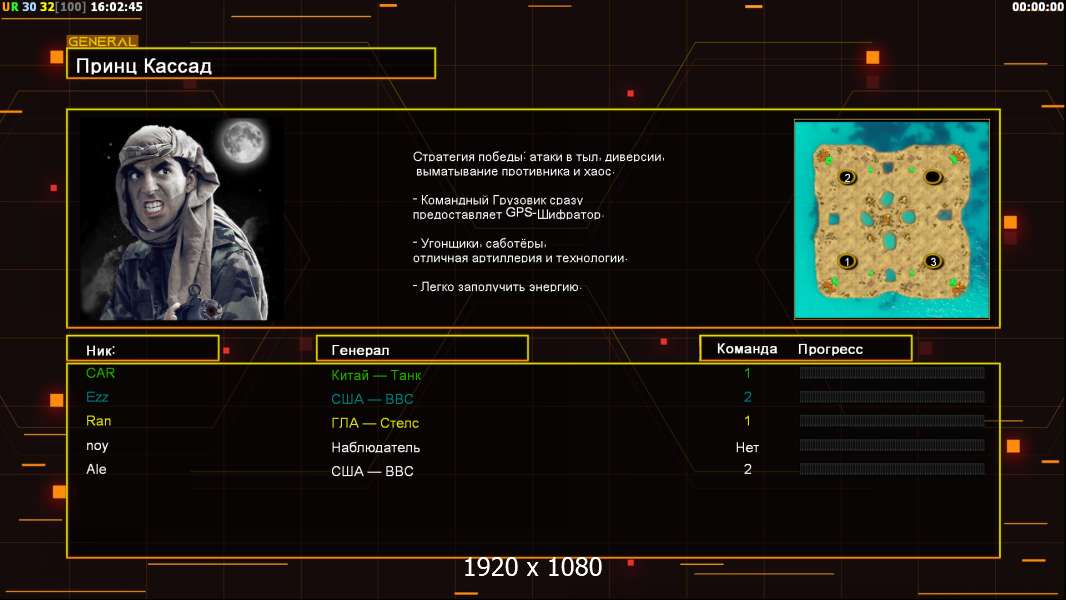Click Ale's loading progress bar
Image resolution: width=1066 pixels, height=600 pixels.
pyautogui.click(x=892, y=469)
